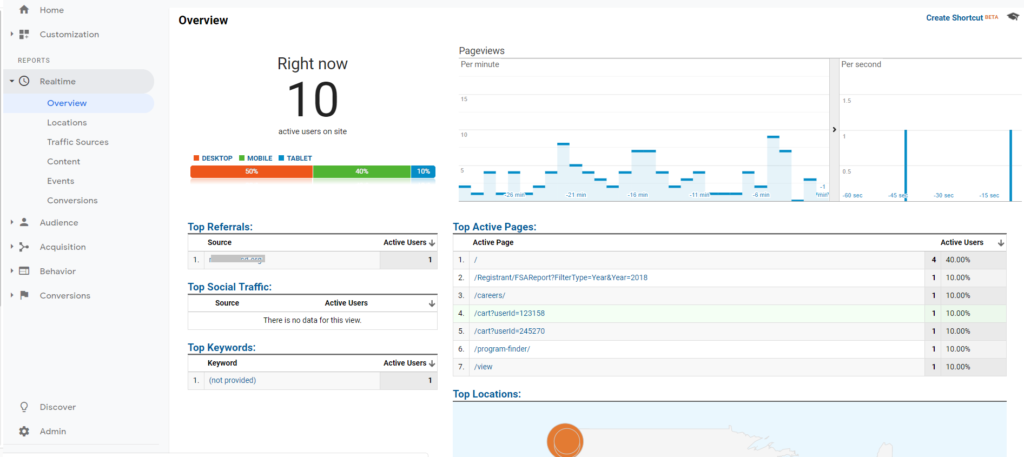Open the /cart?userId=245270 page link
1024x457 pixels.
click(509, 331)
